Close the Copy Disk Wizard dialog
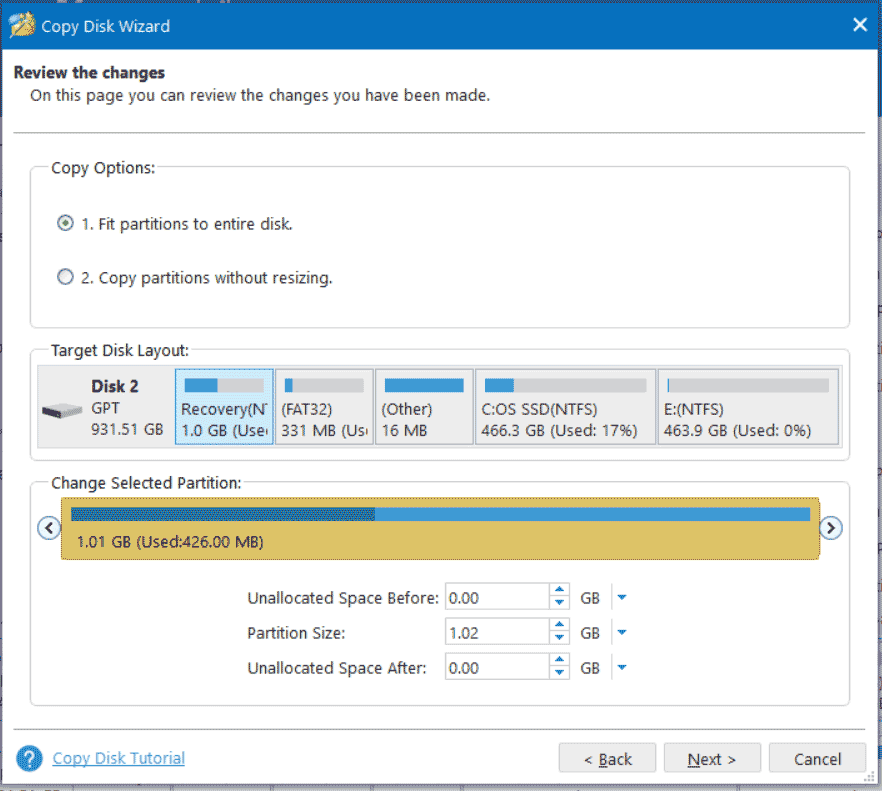 860,25
